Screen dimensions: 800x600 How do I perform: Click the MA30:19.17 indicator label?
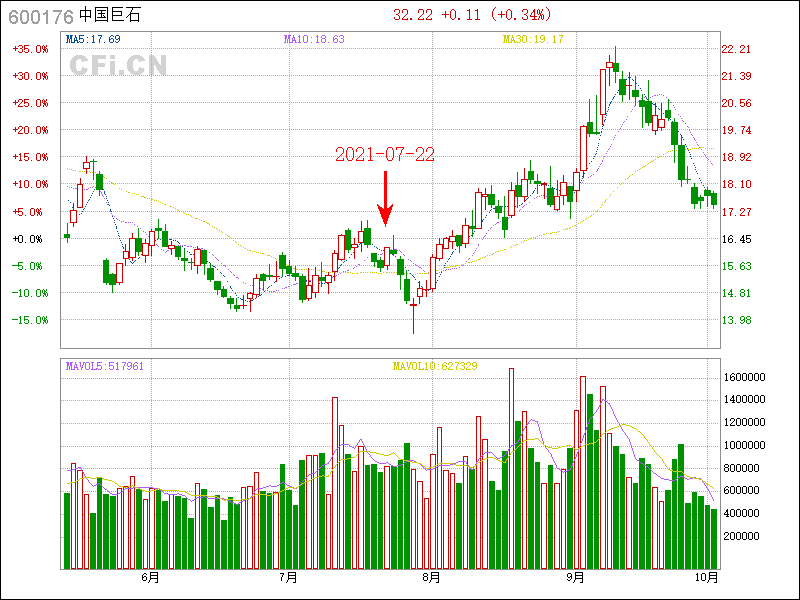(x=533, y=39)
